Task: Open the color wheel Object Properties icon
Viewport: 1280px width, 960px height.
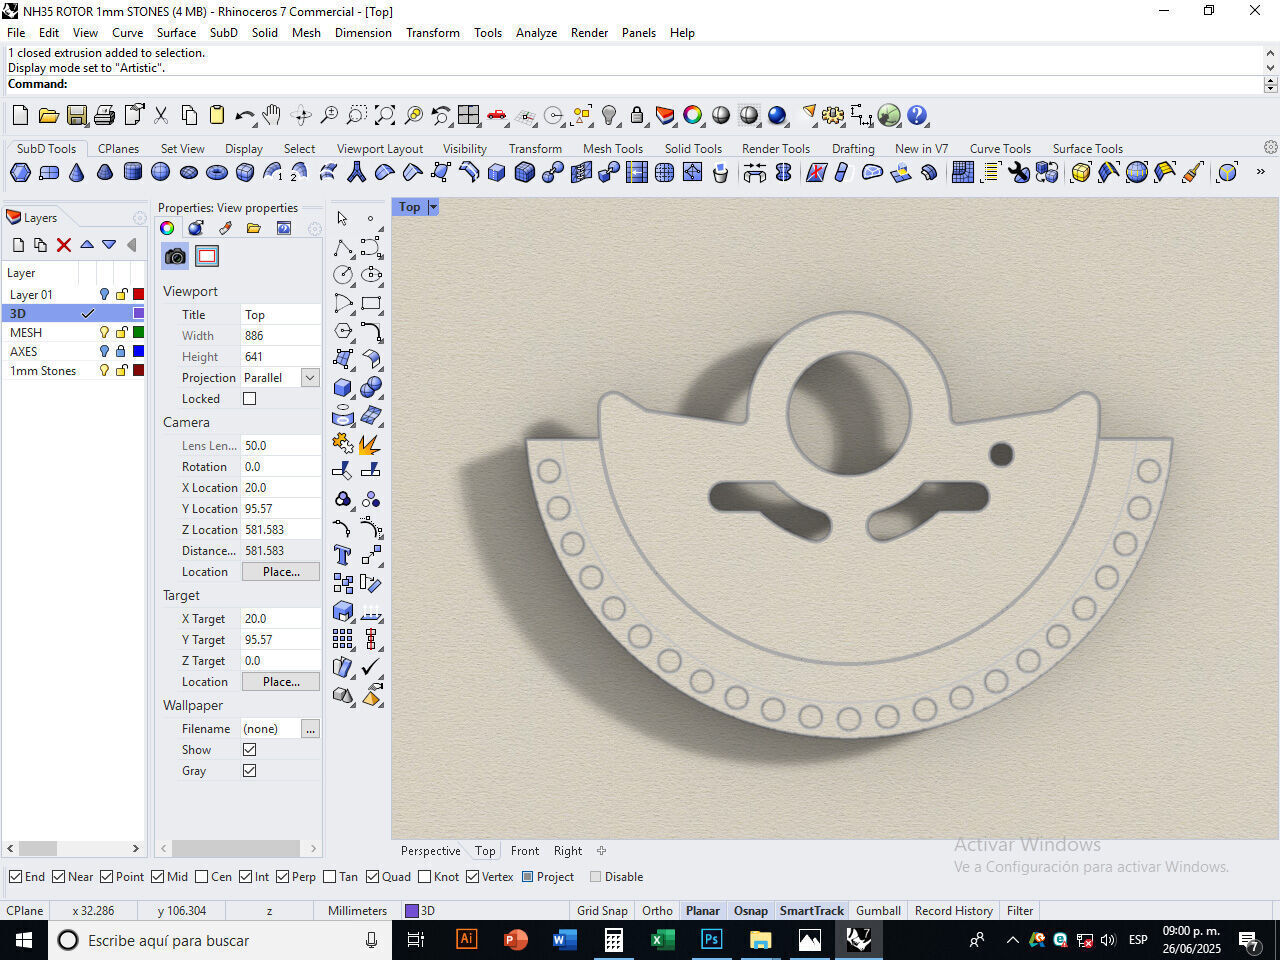Action: pos(693,116)
